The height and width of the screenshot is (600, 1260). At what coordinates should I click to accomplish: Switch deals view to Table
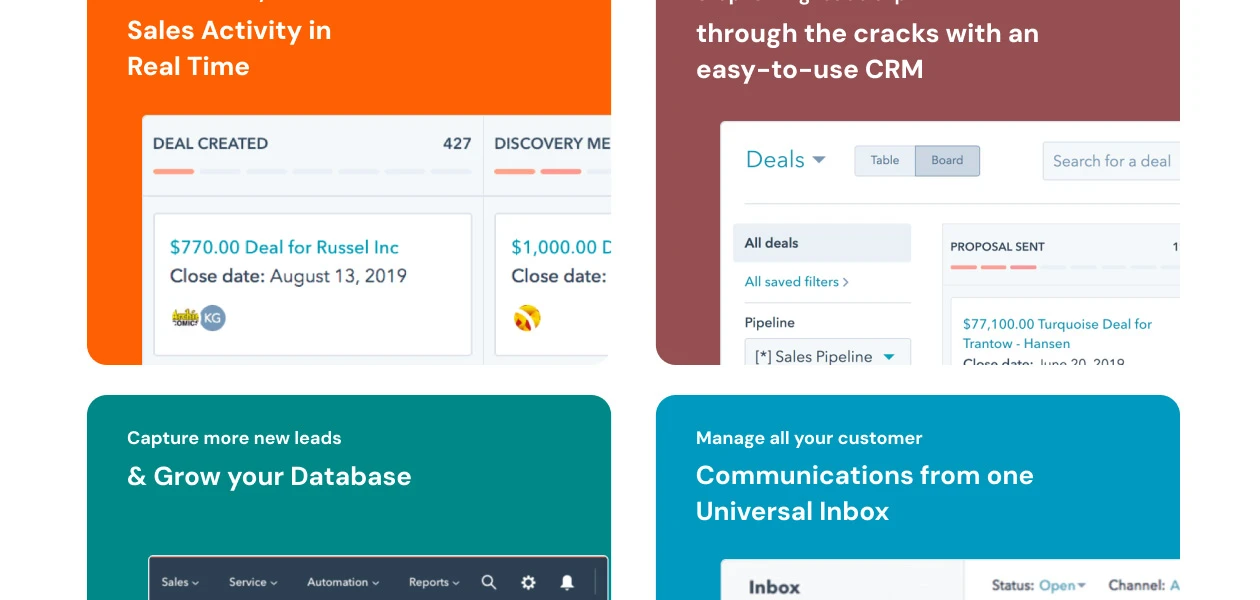pyautogui.click(x=884, y=161)
